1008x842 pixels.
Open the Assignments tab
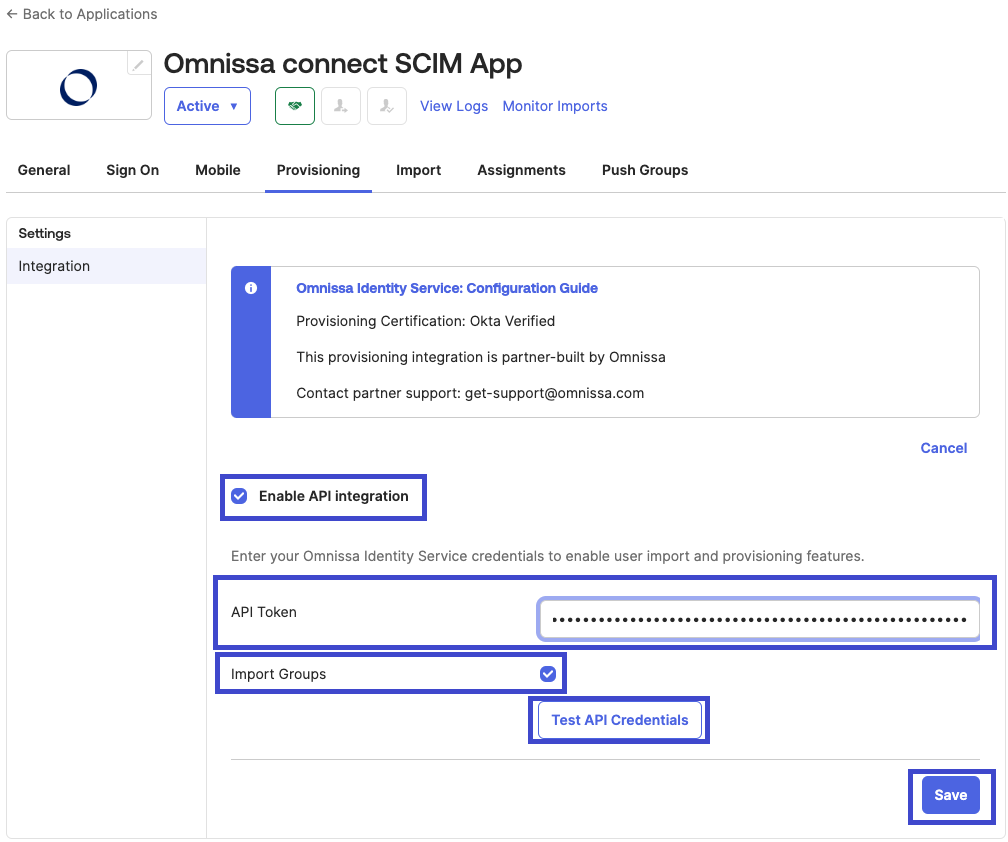[x=521, y=170]
